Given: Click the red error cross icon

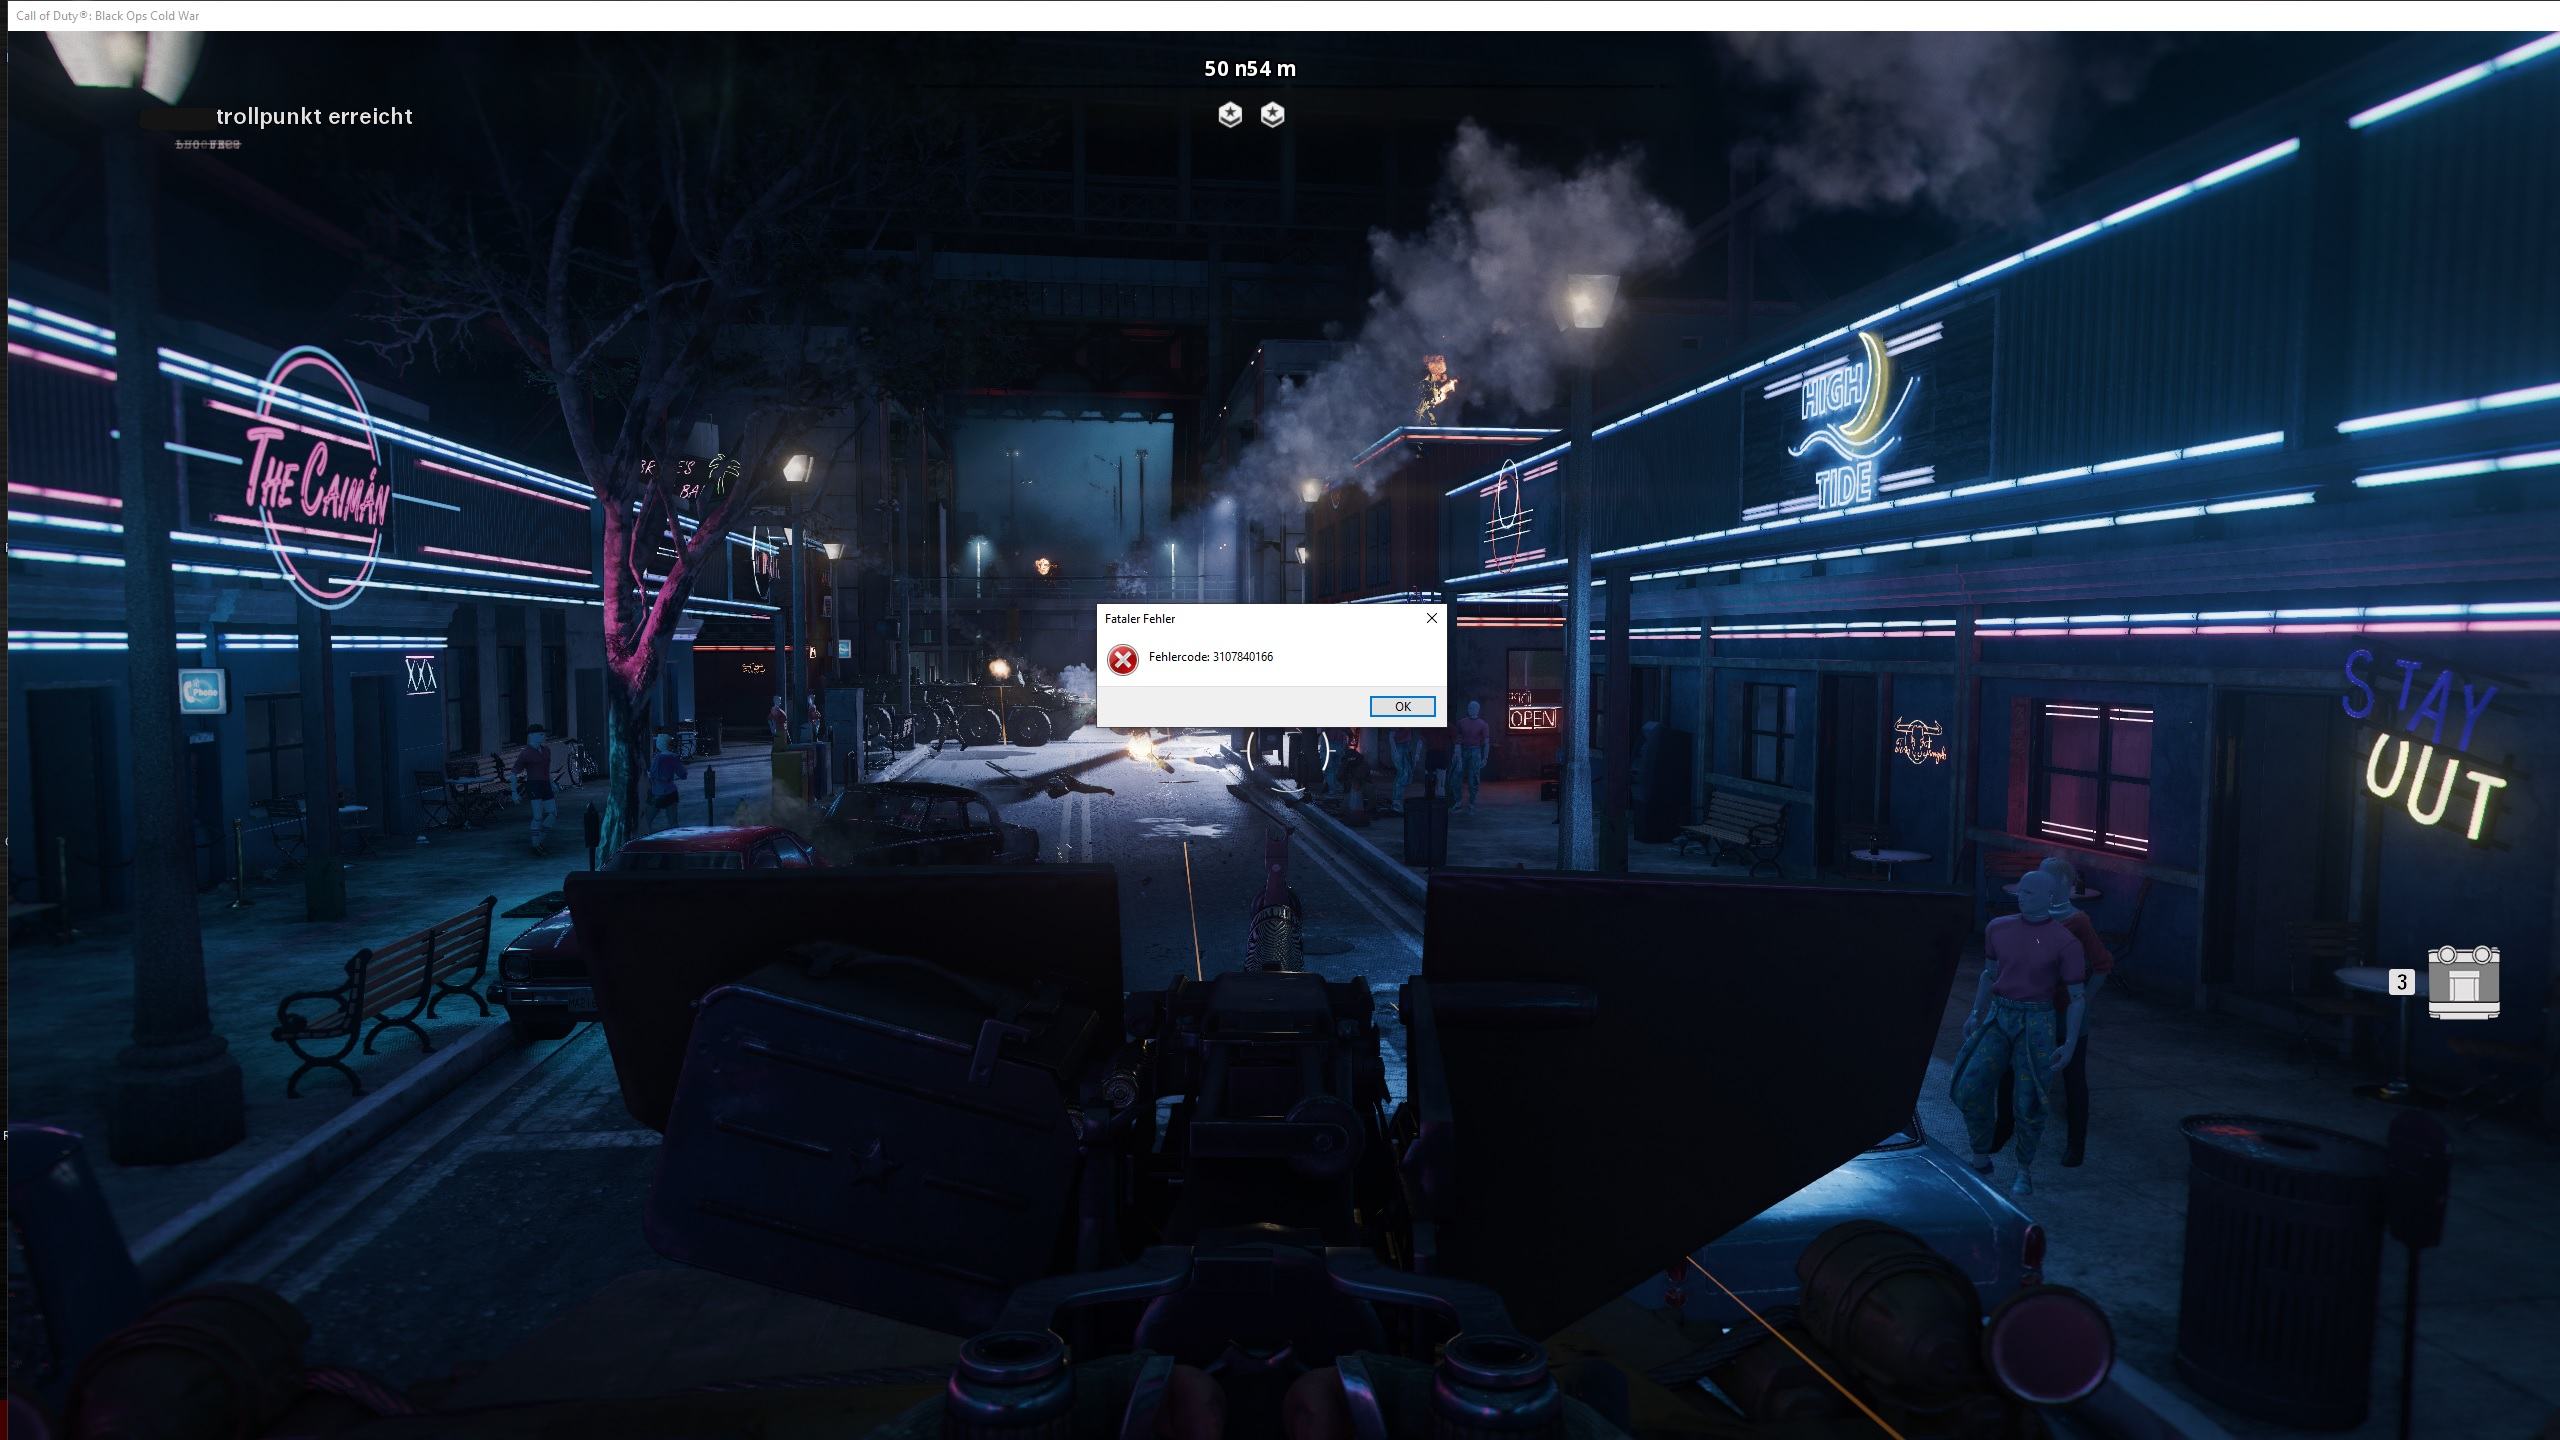Looking at the screenshot, I should point(1123,660).
